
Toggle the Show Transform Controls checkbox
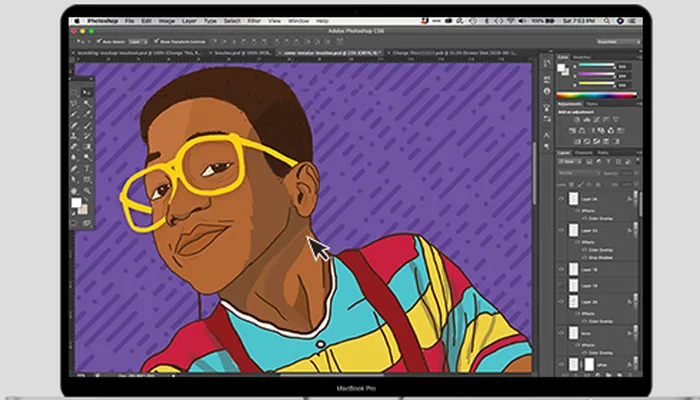click(156, 41)
